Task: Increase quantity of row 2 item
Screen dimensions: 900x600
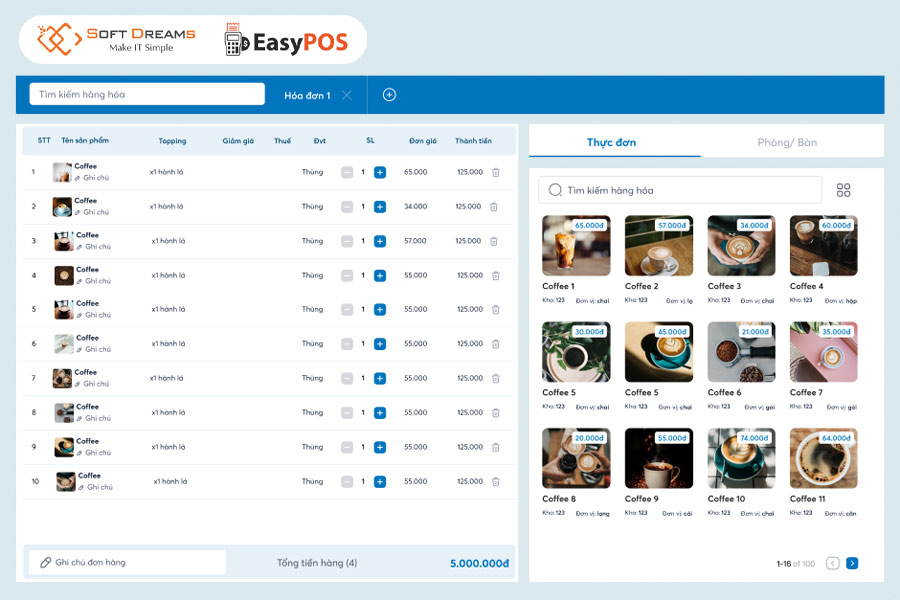Action: 380,207
